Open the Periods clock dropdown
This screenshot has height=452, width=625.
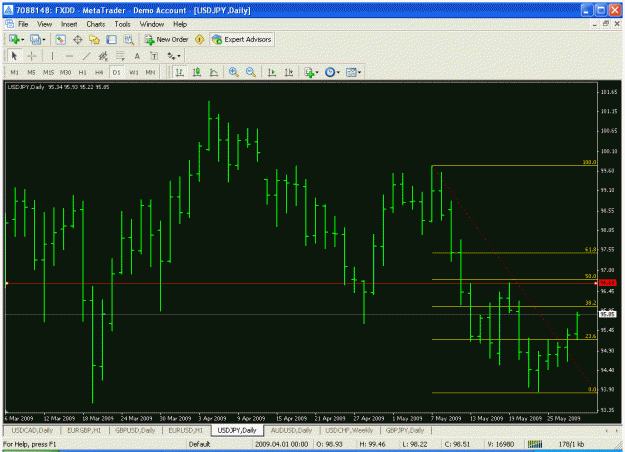click(332, 72)
